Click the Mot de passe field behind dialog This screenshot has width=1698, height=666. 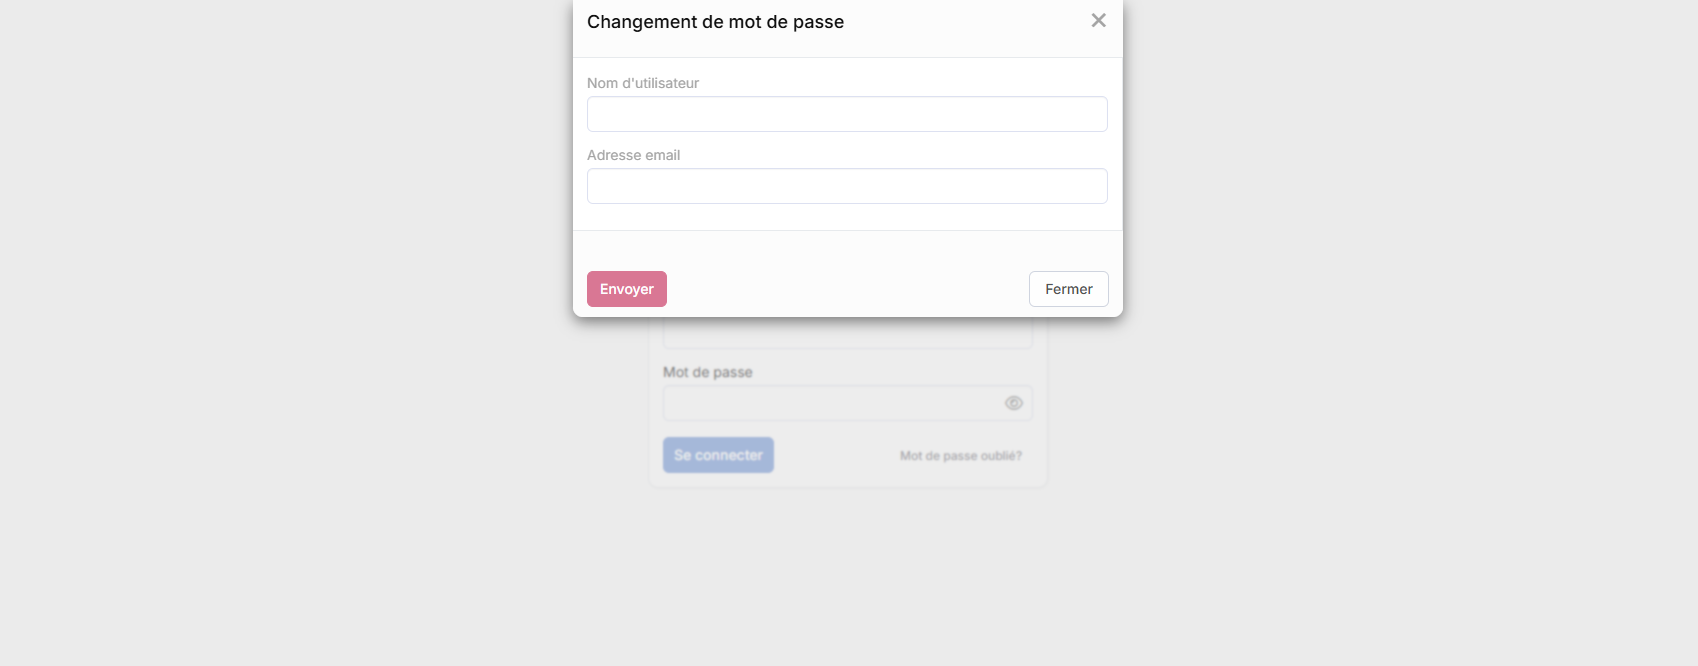coord(830,404)
